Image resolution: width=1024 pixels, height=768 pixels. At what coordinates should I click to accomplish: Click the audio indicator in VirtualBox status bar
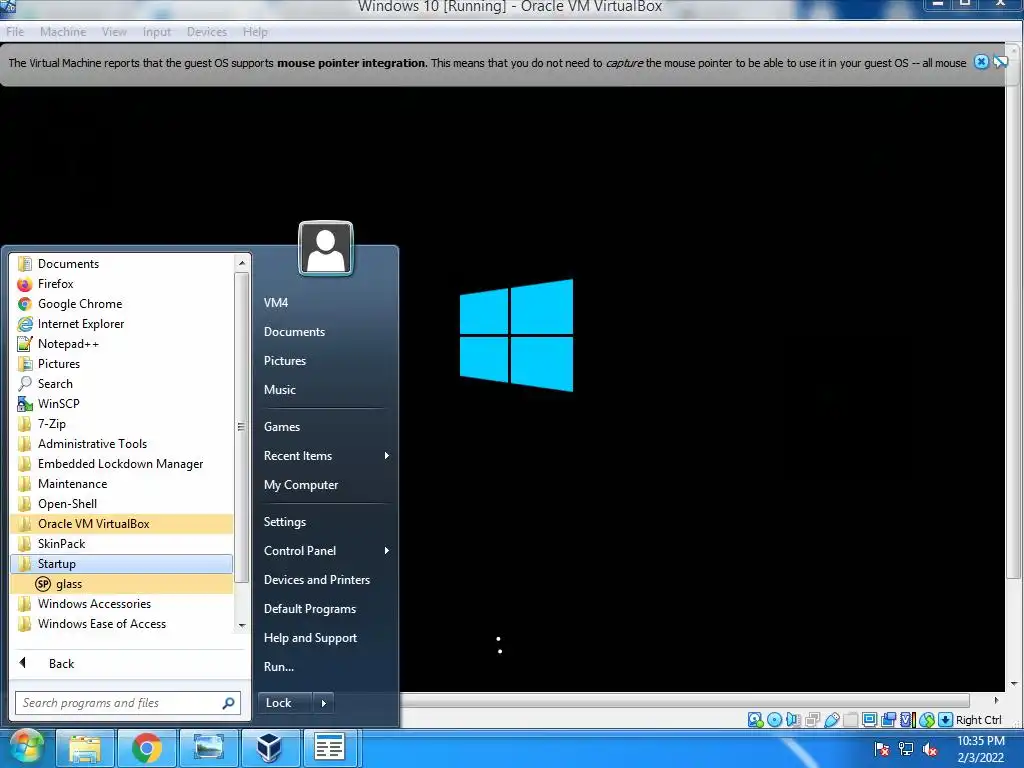point(793,720)
